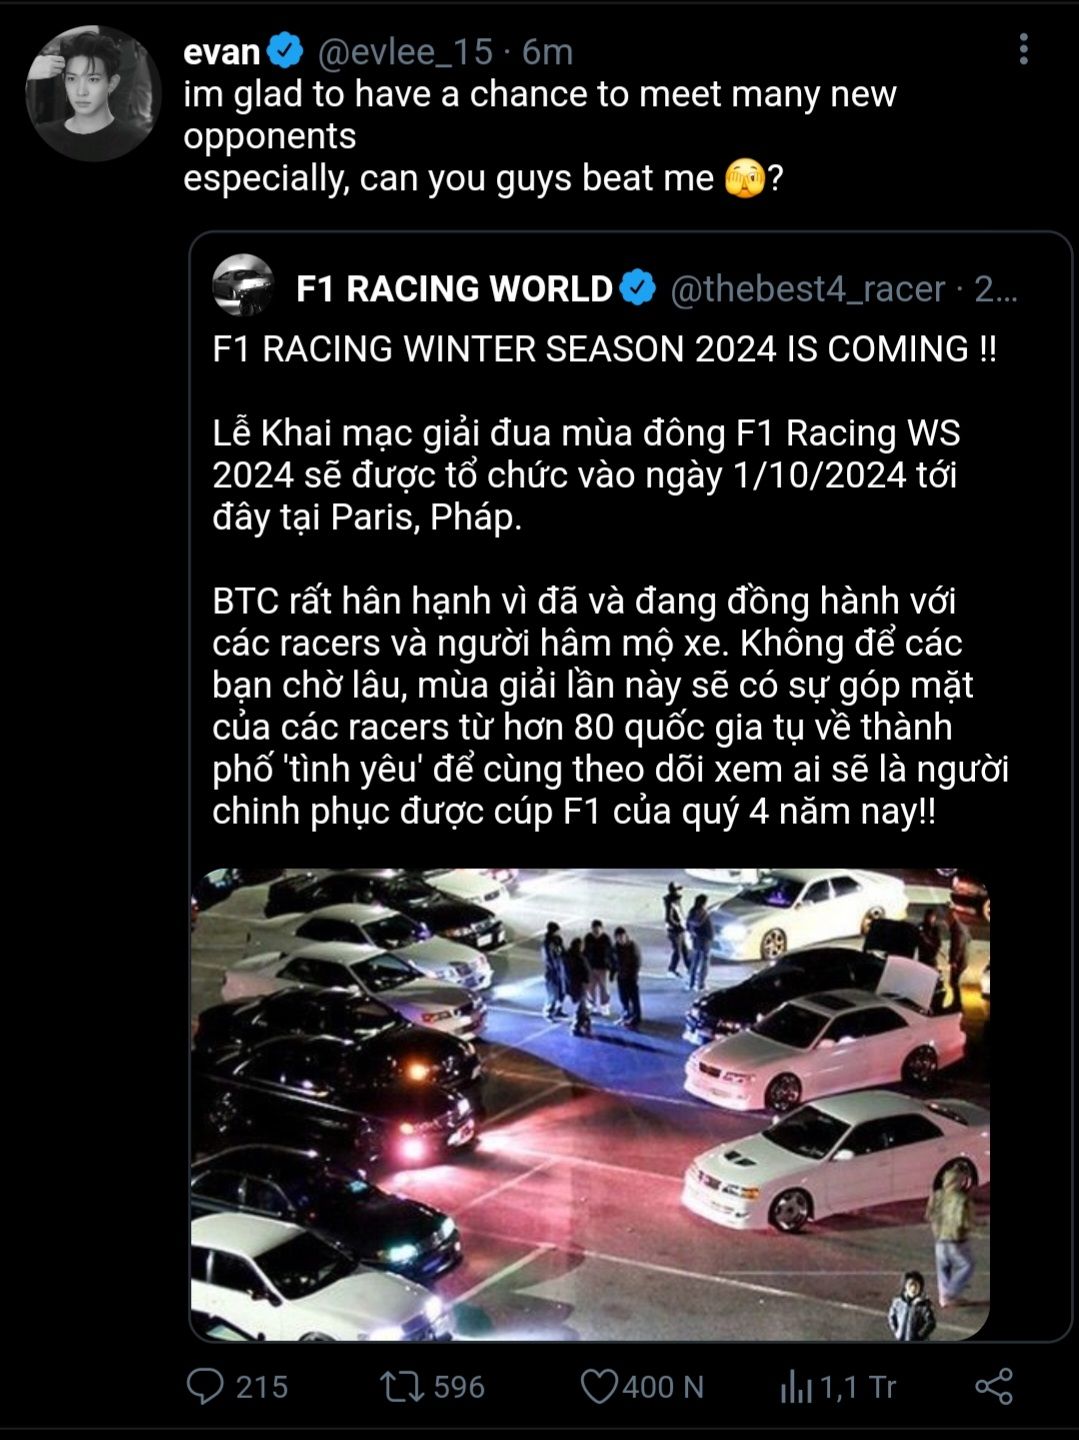Screen dimensions: 1079x1440
Task: Open the @thebest4_racer handle
Action: [x=807, y=289]
